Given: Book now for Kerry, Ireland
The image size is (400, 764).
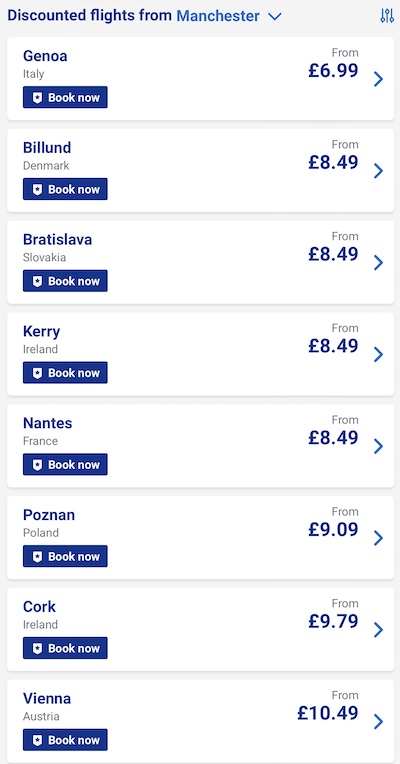Looking at the screenshot, I should [x=65, y=373].
